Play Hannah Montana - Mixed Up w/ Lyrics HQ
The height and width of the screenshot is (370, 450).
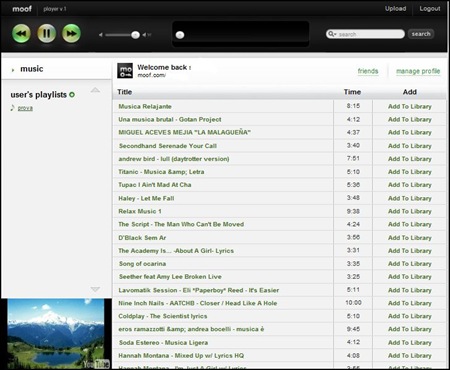(x=181, y=356)
